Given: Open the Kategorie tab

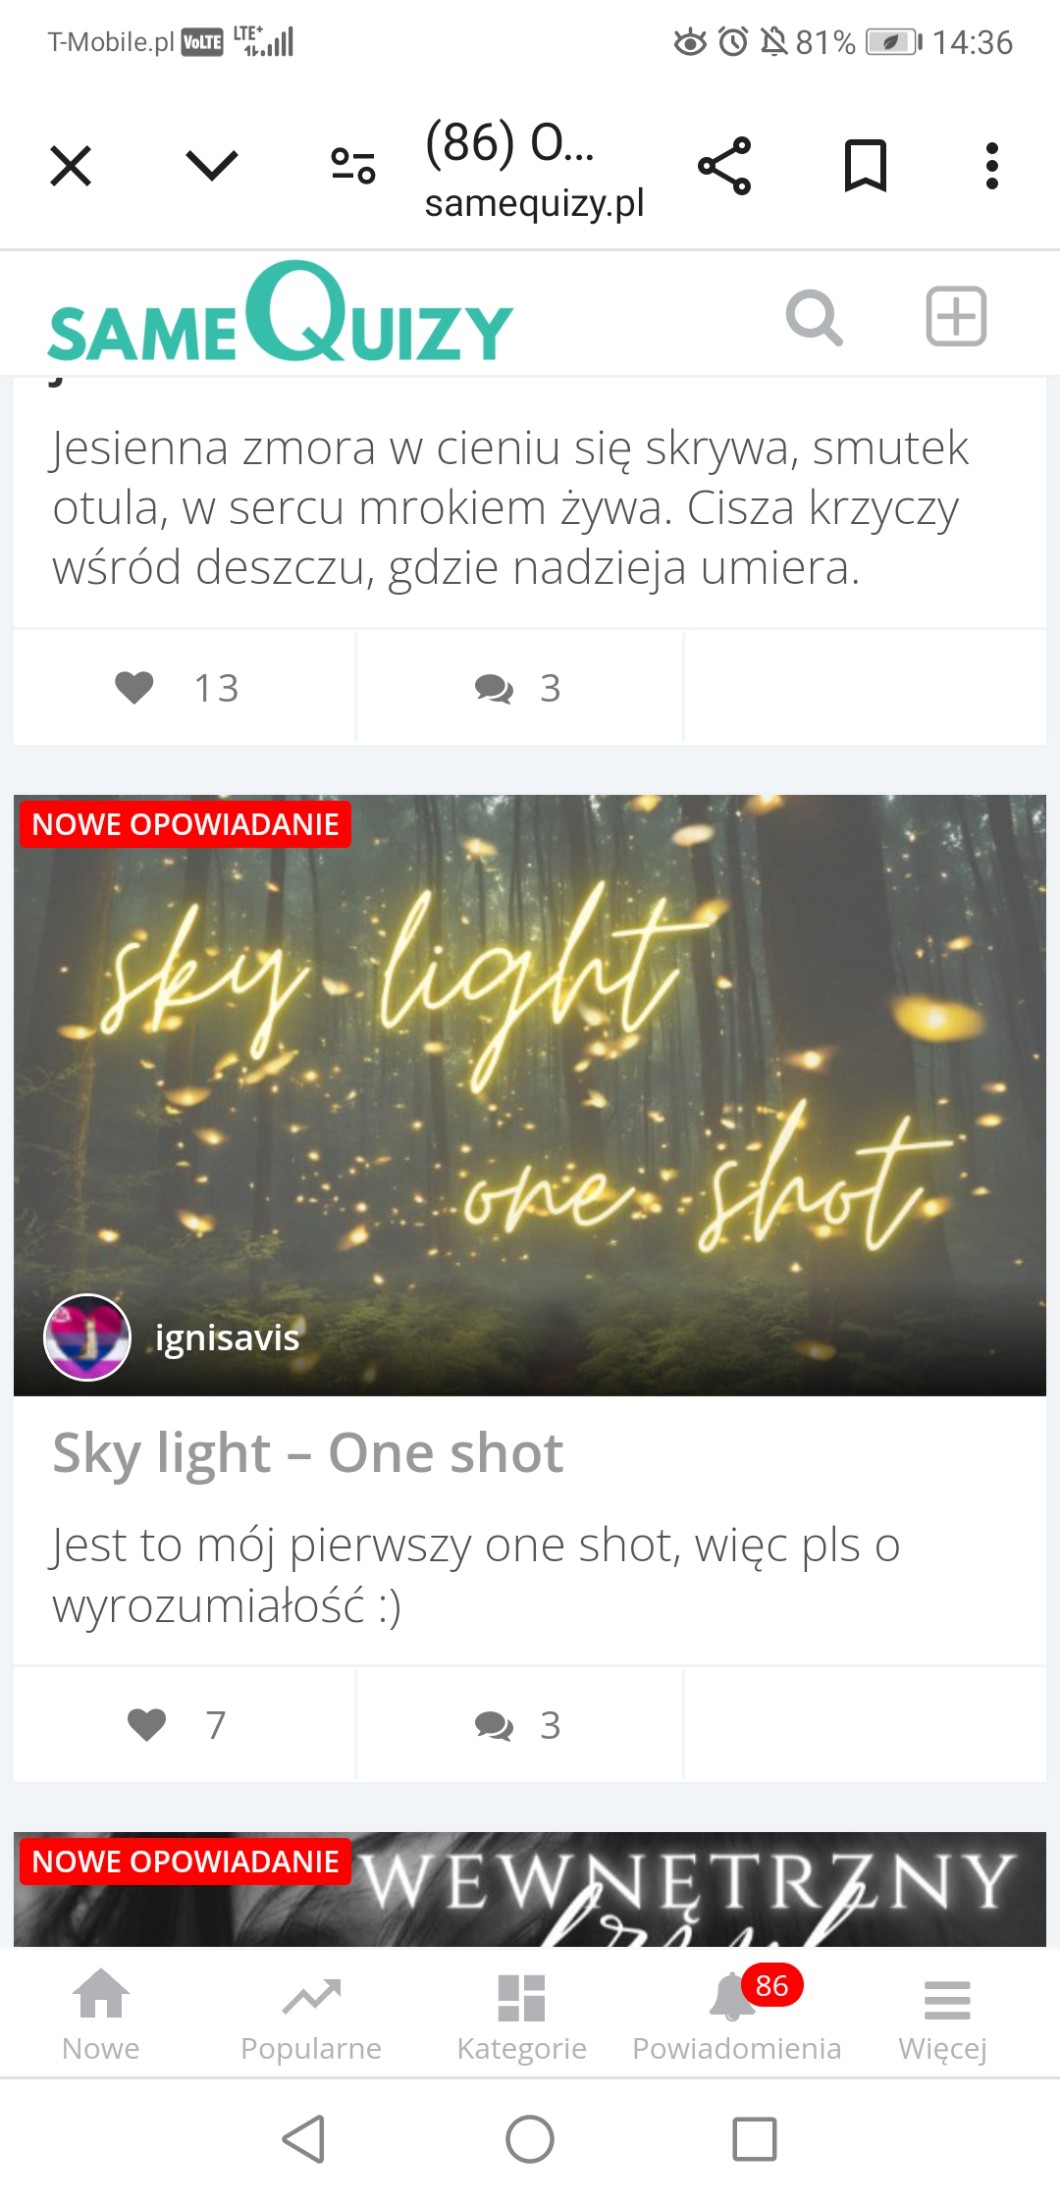Looking at the screenshot, I should point(521,2014).
